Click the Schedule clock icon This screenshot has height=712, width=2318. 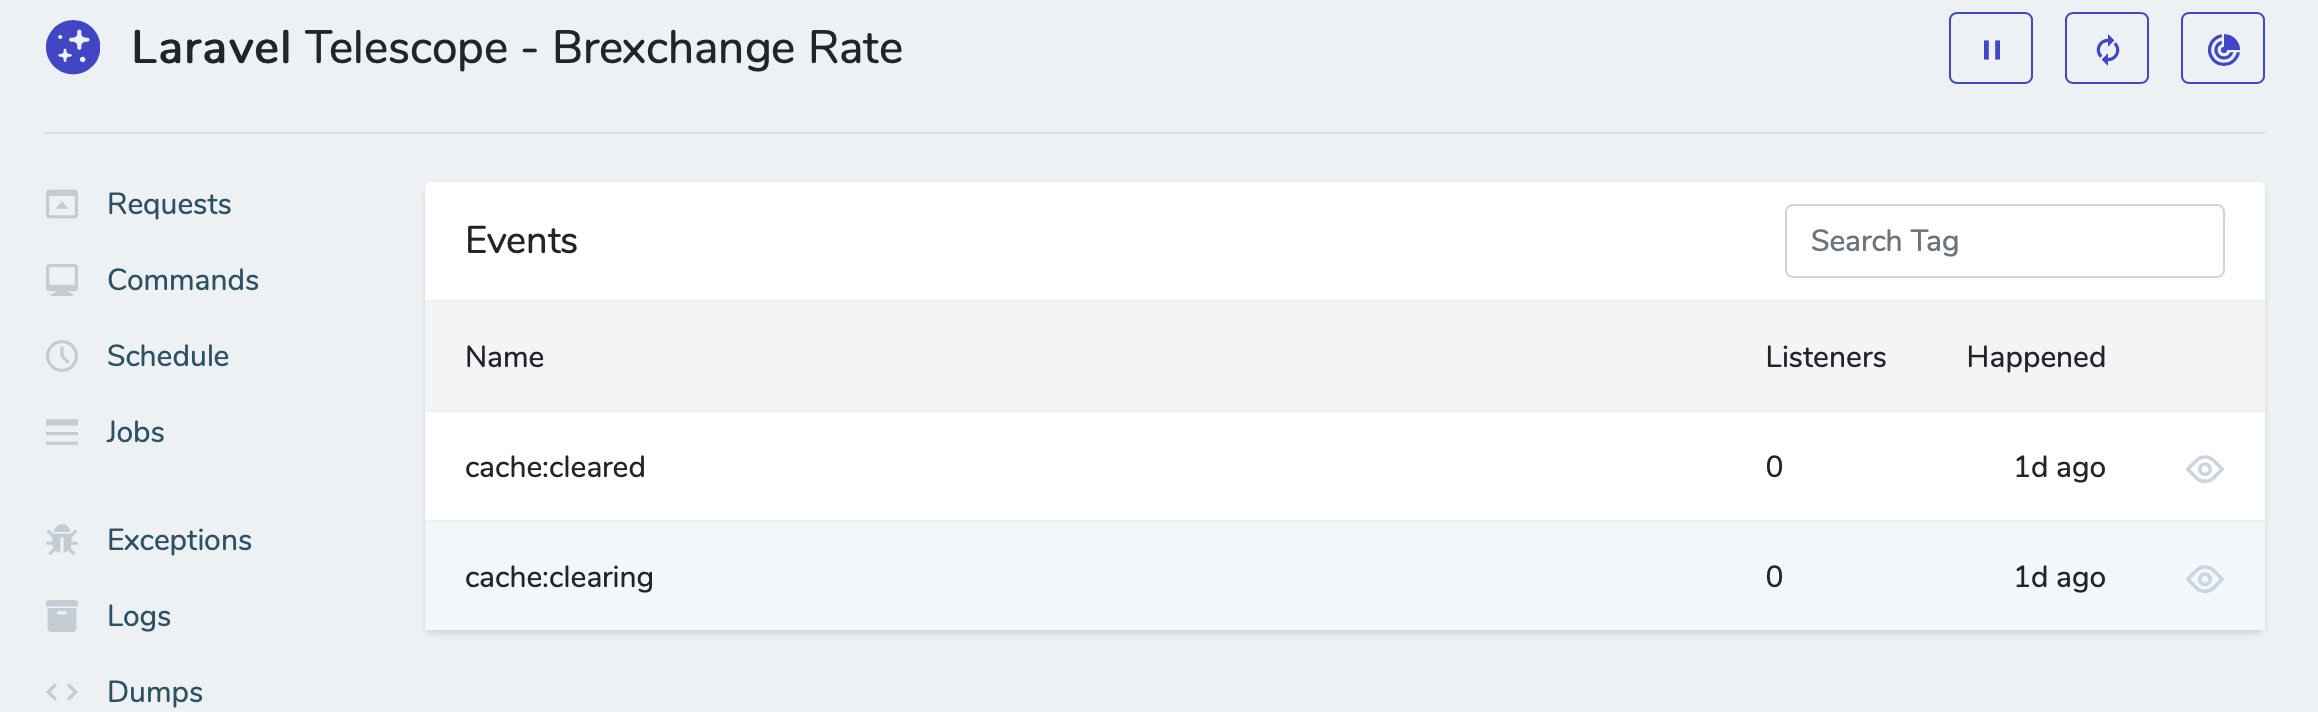tap(62, 356)
